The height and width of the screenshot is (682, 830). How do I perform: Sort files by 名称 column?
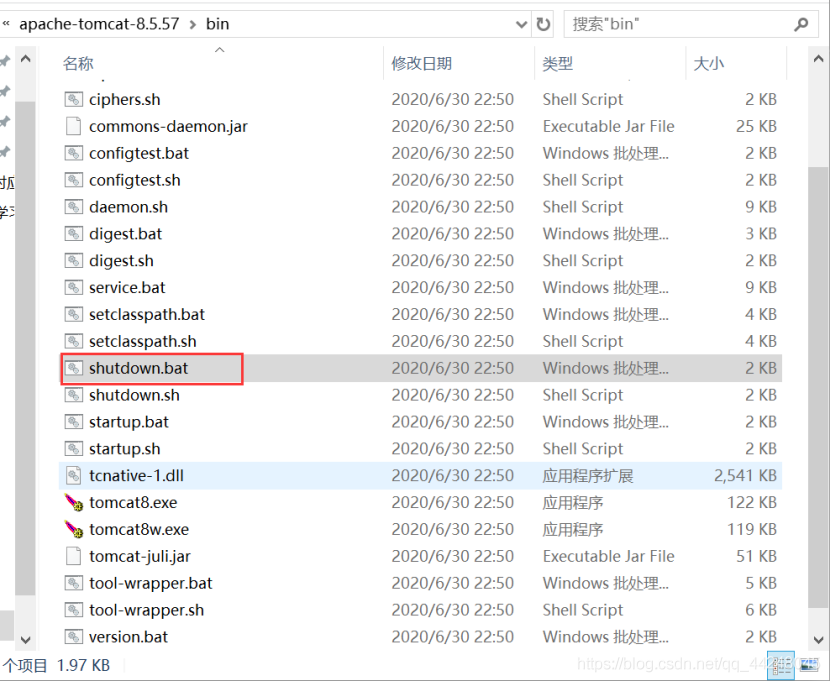(x=78, y=64)
